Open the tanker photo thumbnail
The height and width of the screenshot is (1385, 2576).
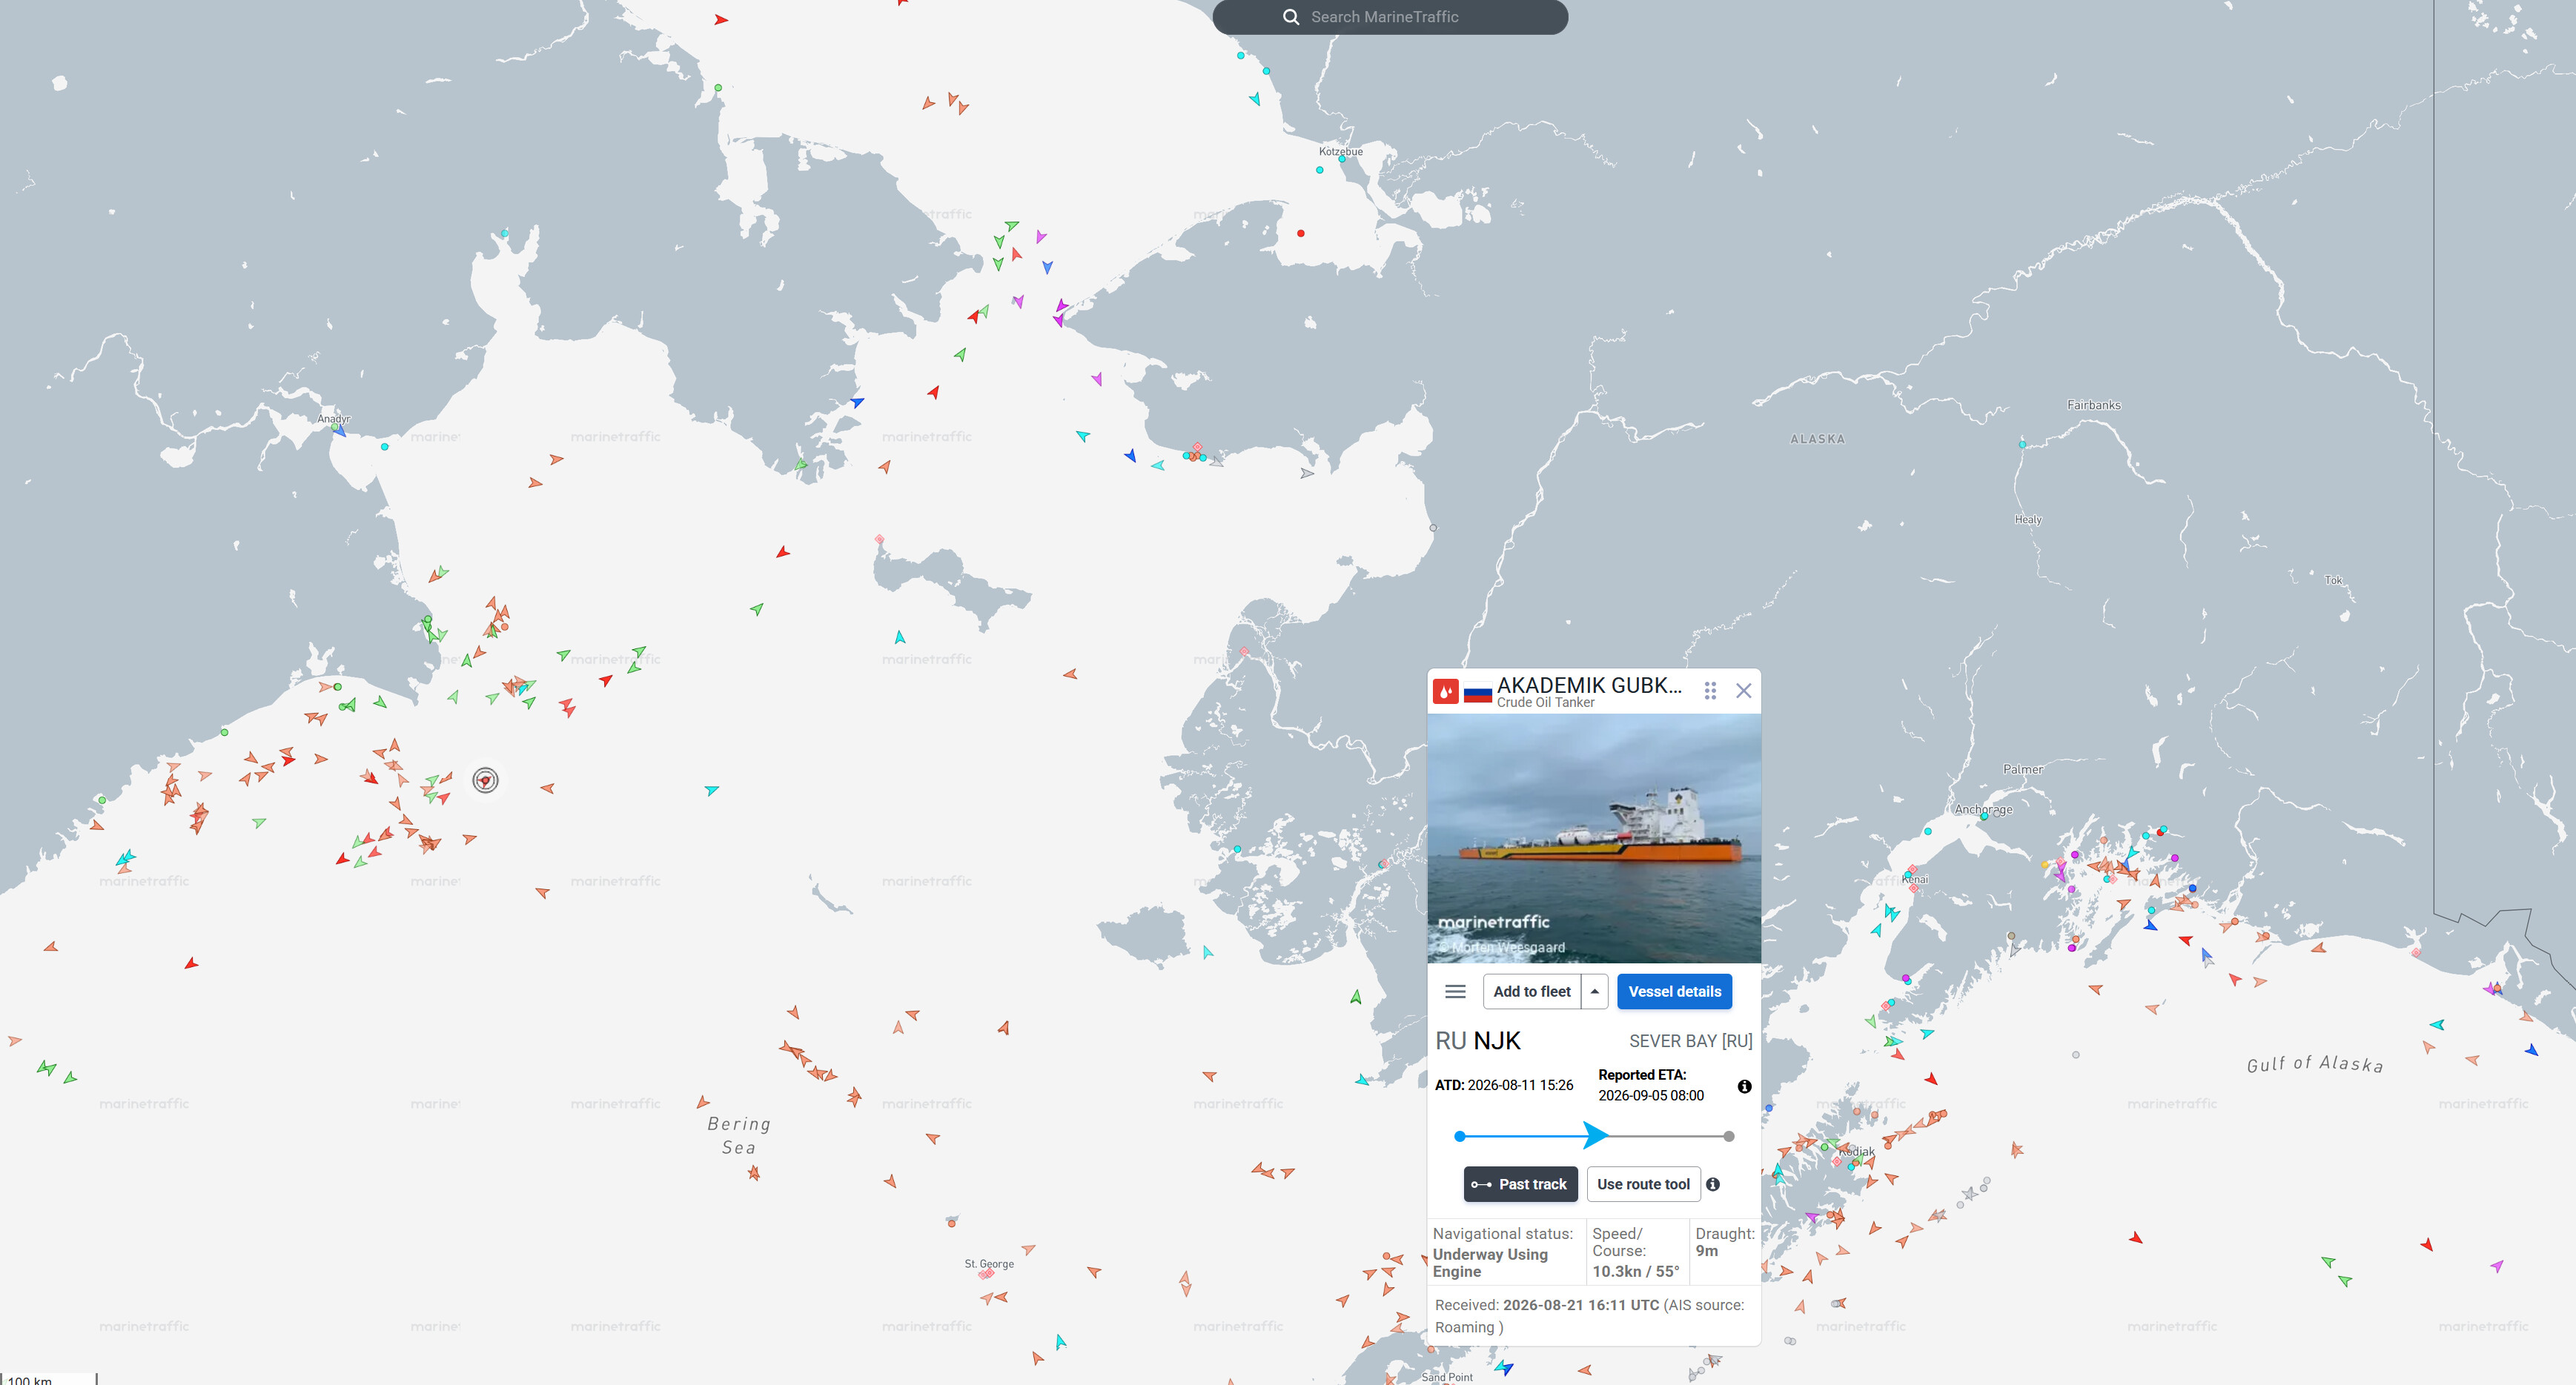1593,838
